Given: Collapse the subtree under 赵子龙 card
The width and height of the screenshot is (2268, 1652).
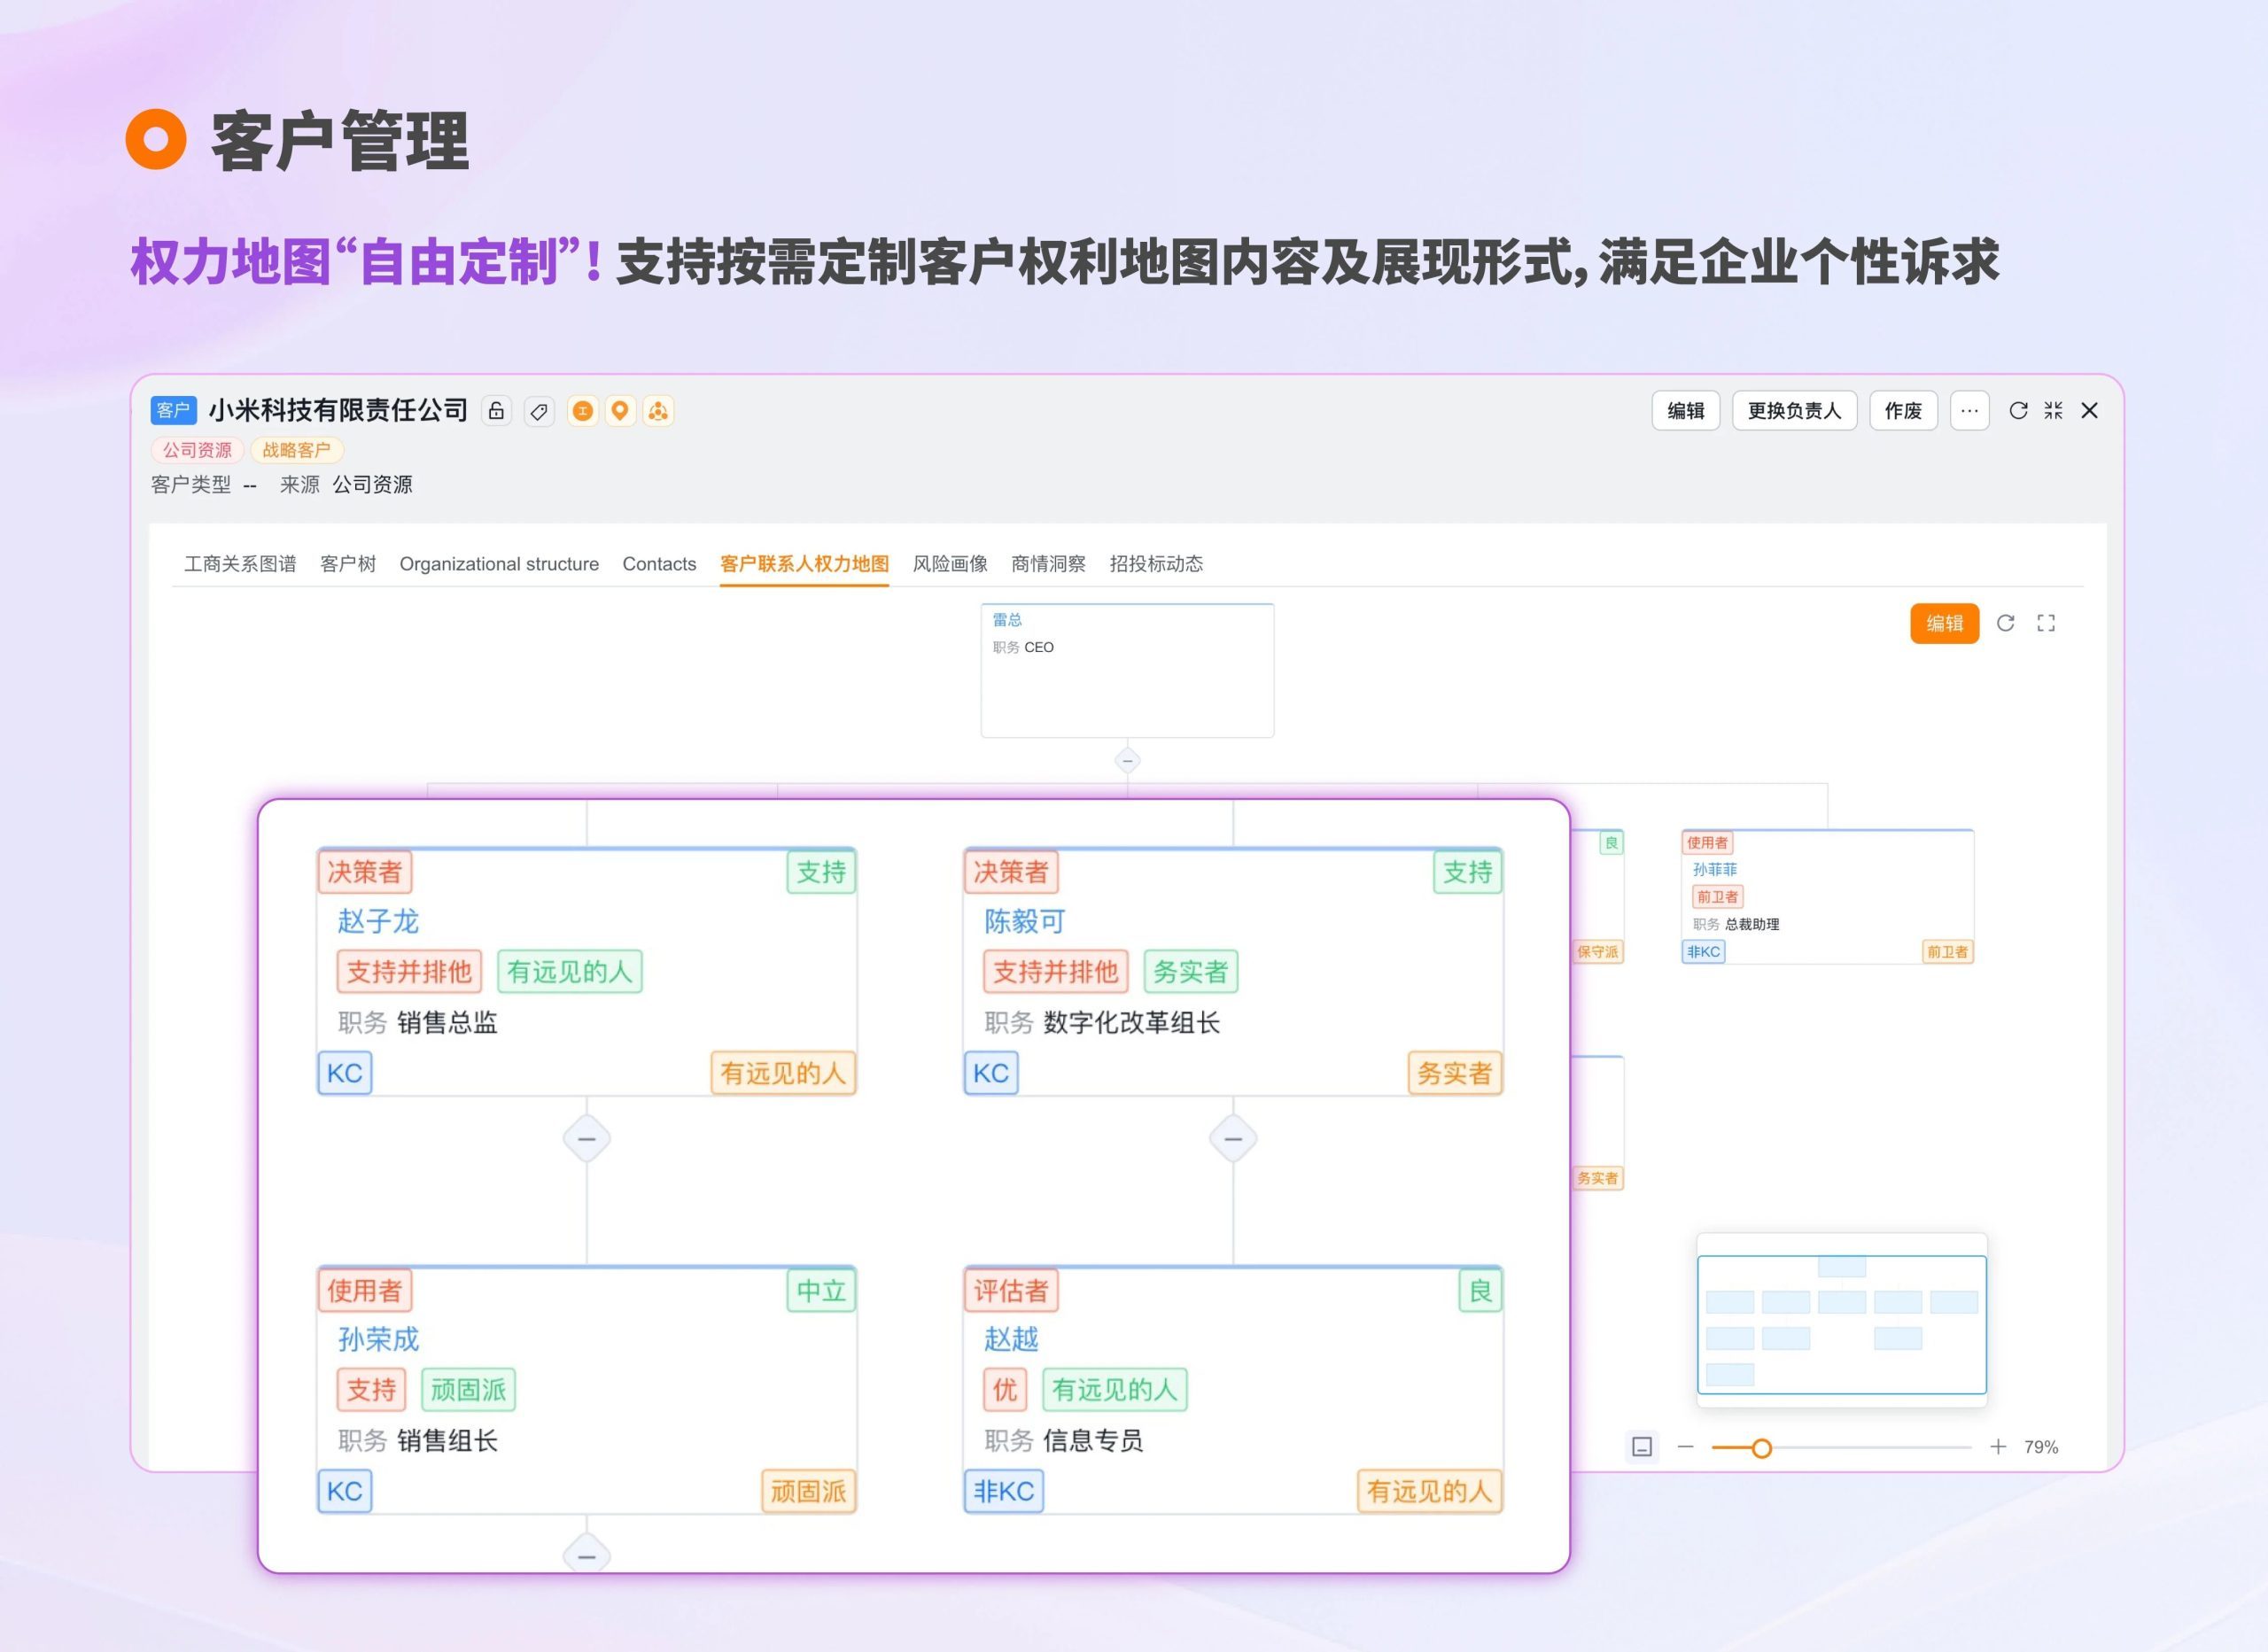Looking at the screenshot, I should click(x=587, y=1139).
